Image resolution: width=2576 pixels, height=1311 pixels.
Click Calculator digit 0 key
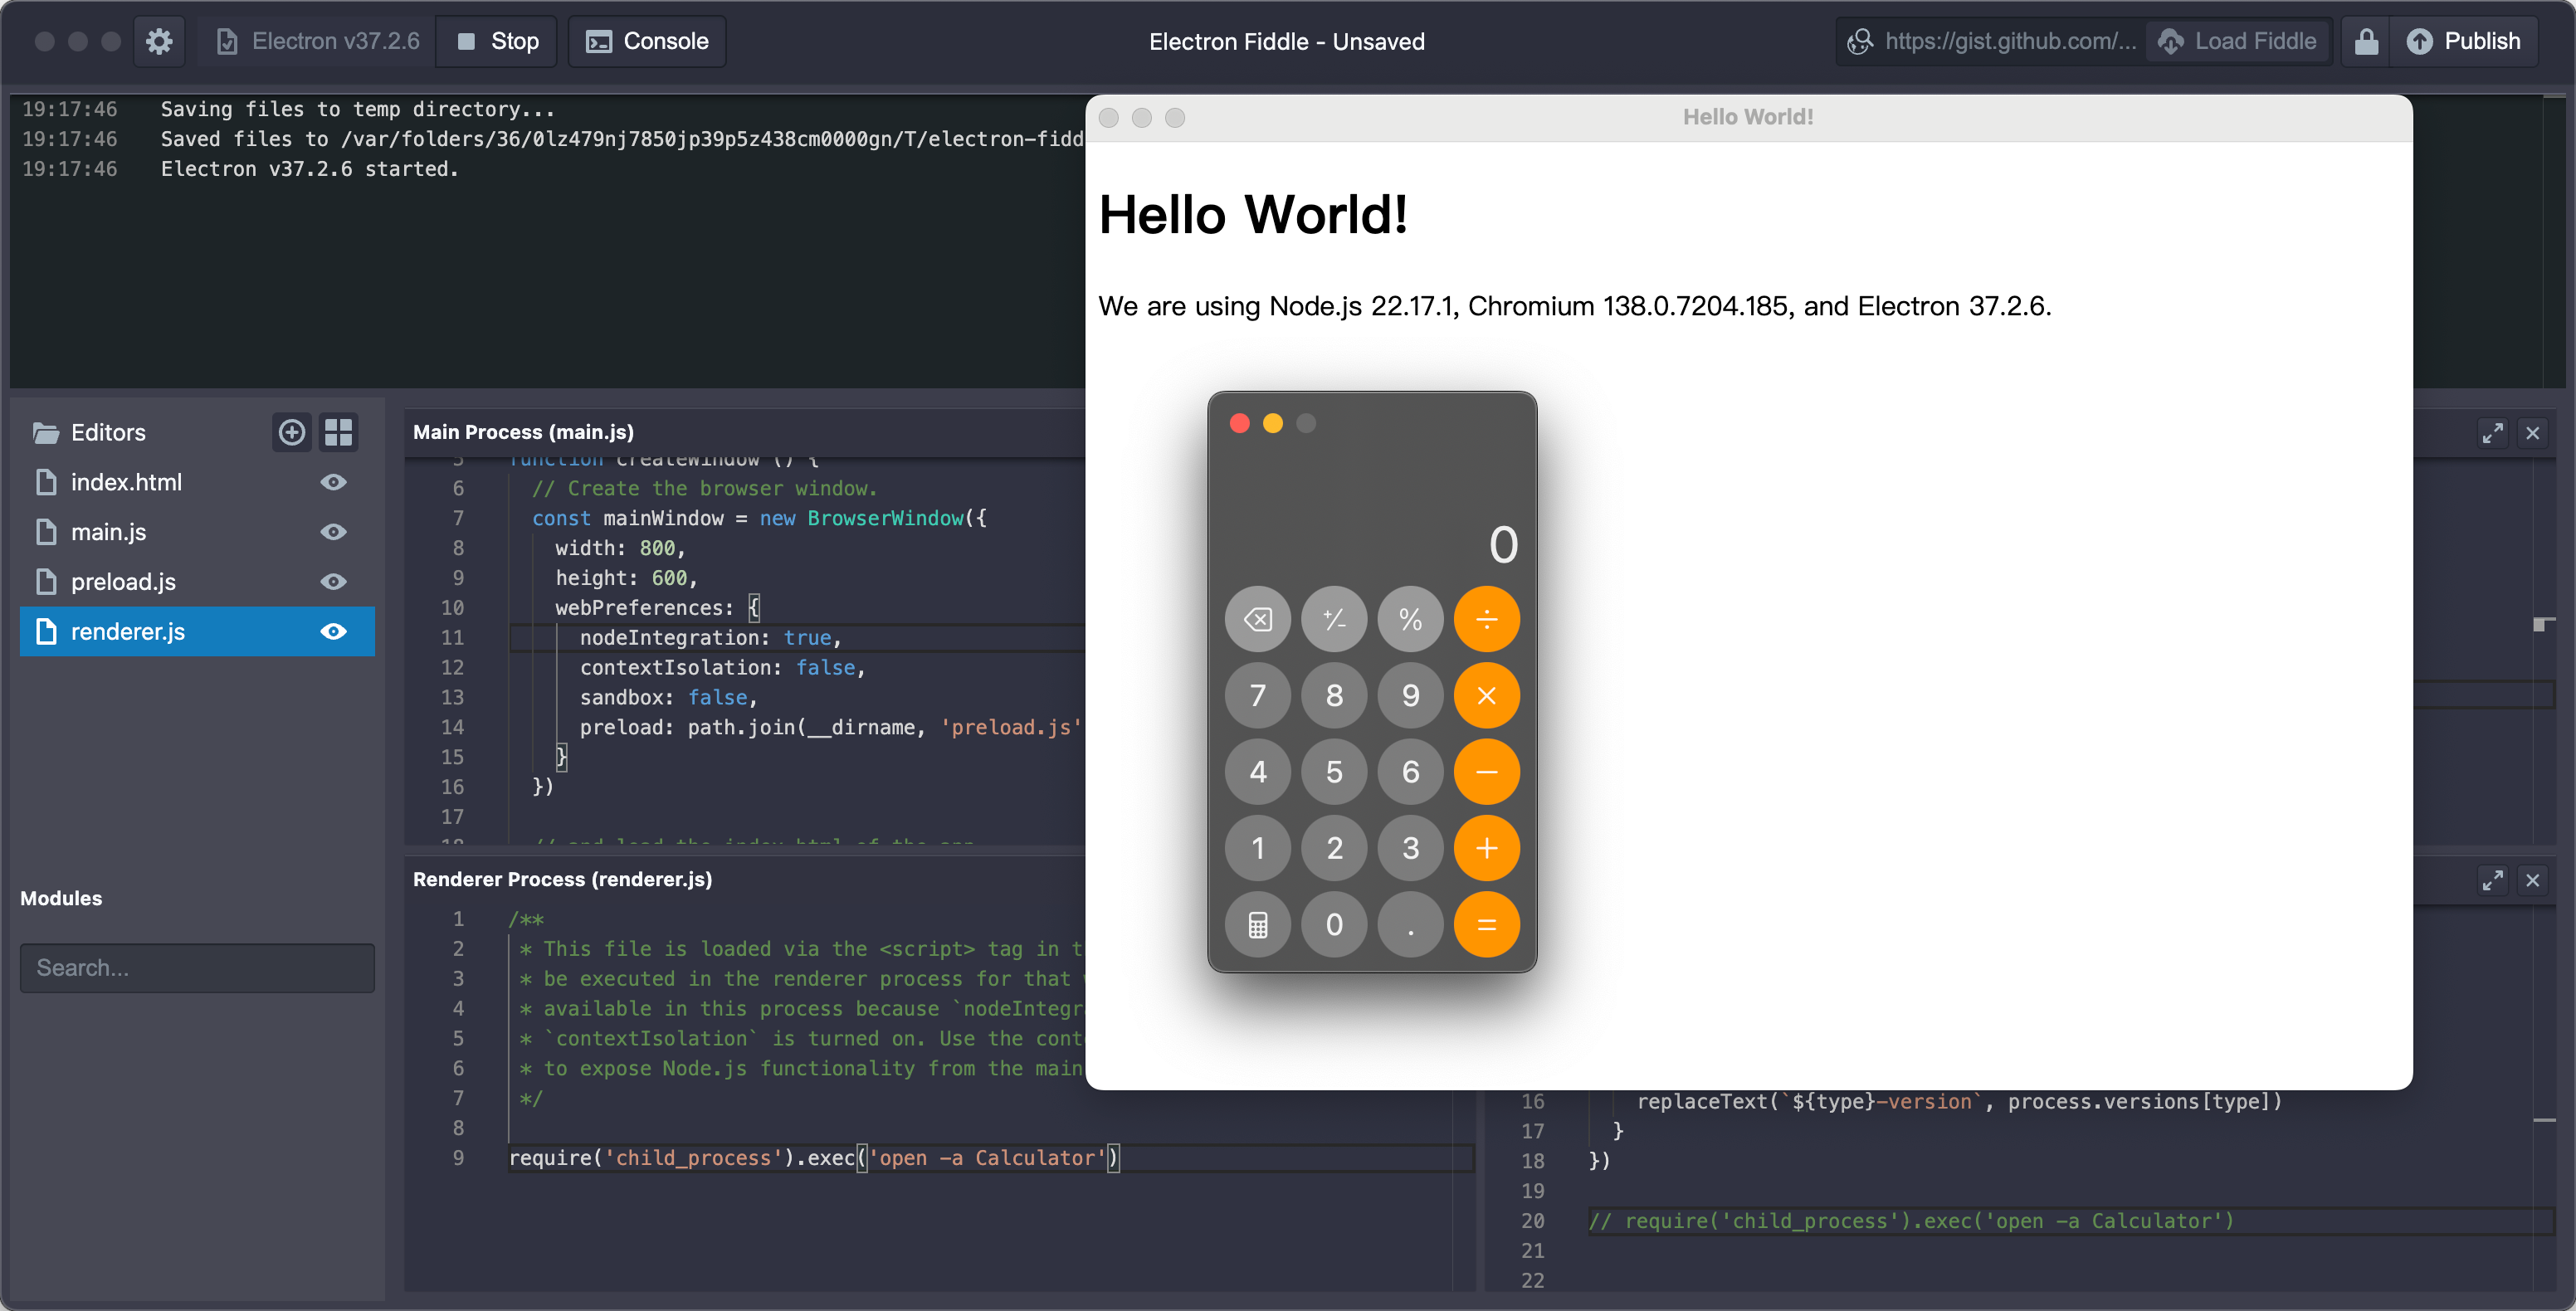1334,925
